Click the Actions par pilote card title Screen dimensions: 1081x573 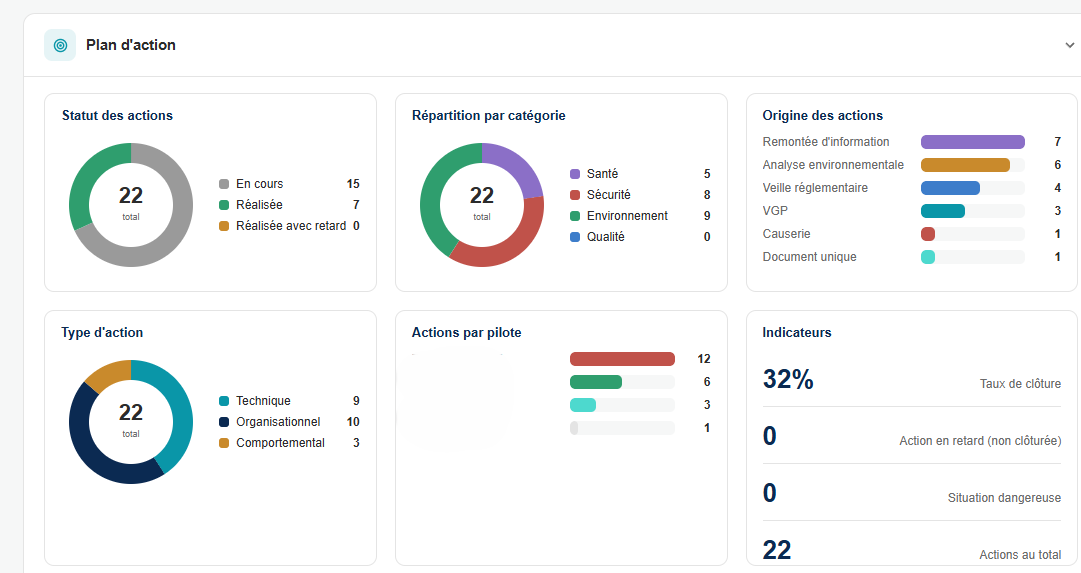coord(467,332)
